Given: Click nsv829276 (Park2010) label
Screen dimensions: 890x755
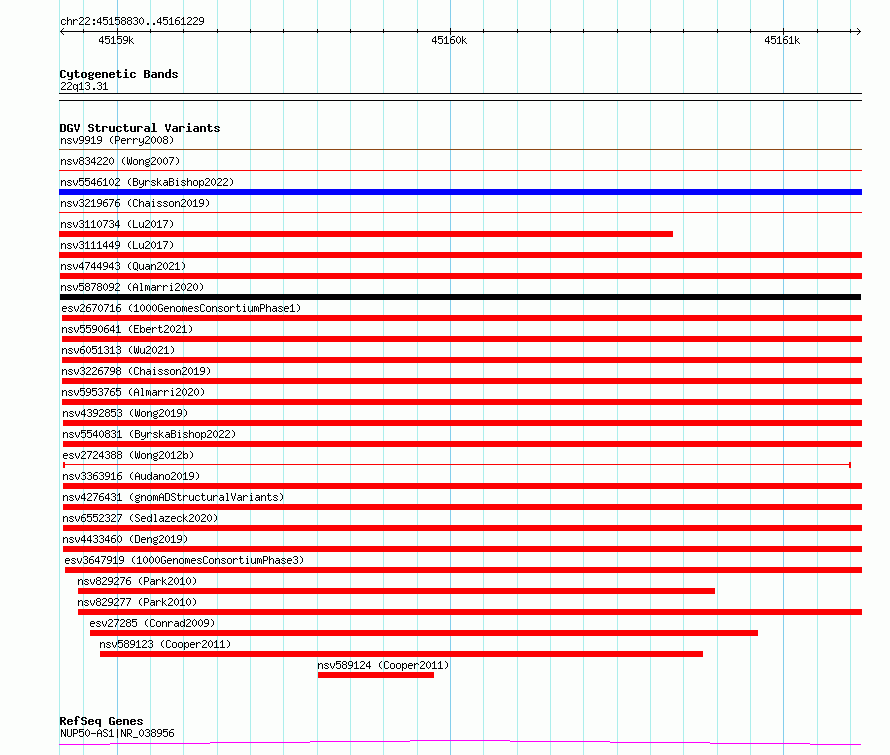Looking at the screenshot, I should tap(137, 581).
